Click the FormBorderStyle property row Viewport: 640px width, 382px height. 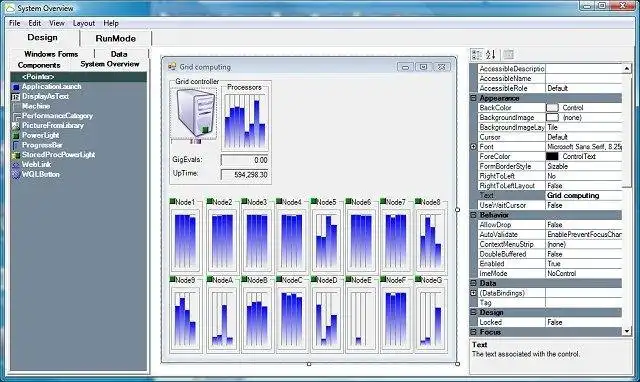coord(550,166)
